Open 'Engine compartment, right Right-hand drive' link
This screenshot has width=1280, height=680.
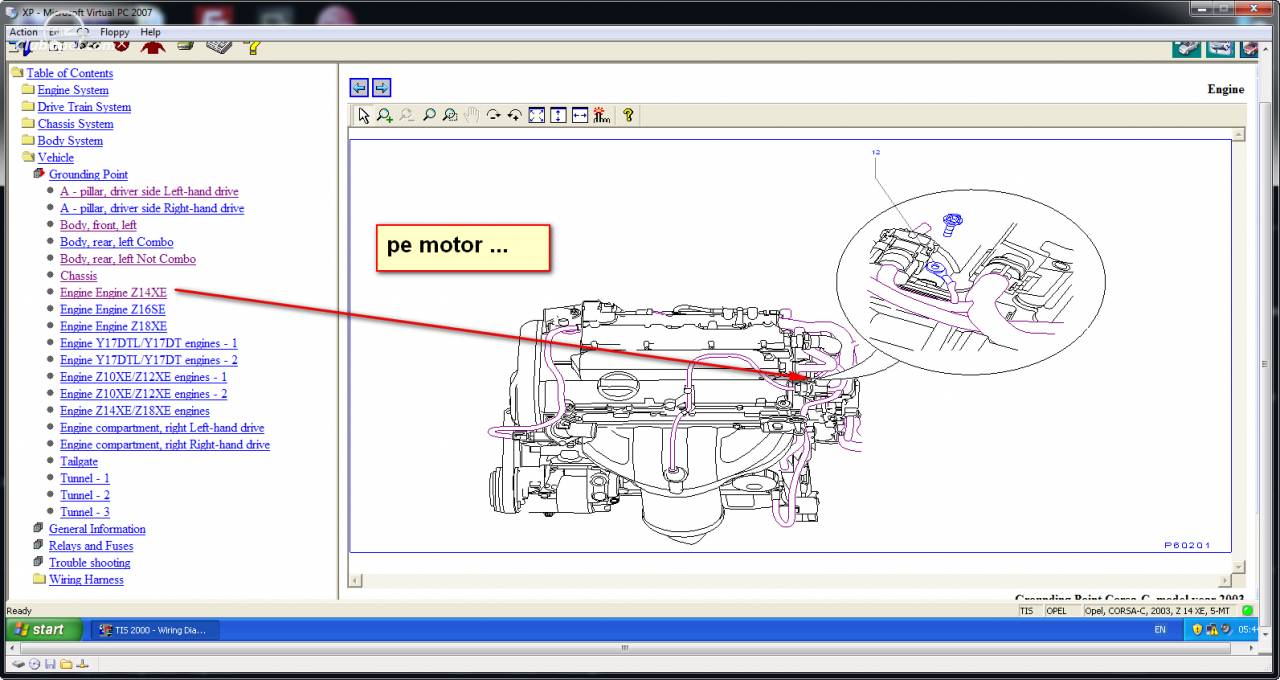click(x=165, y=444)
